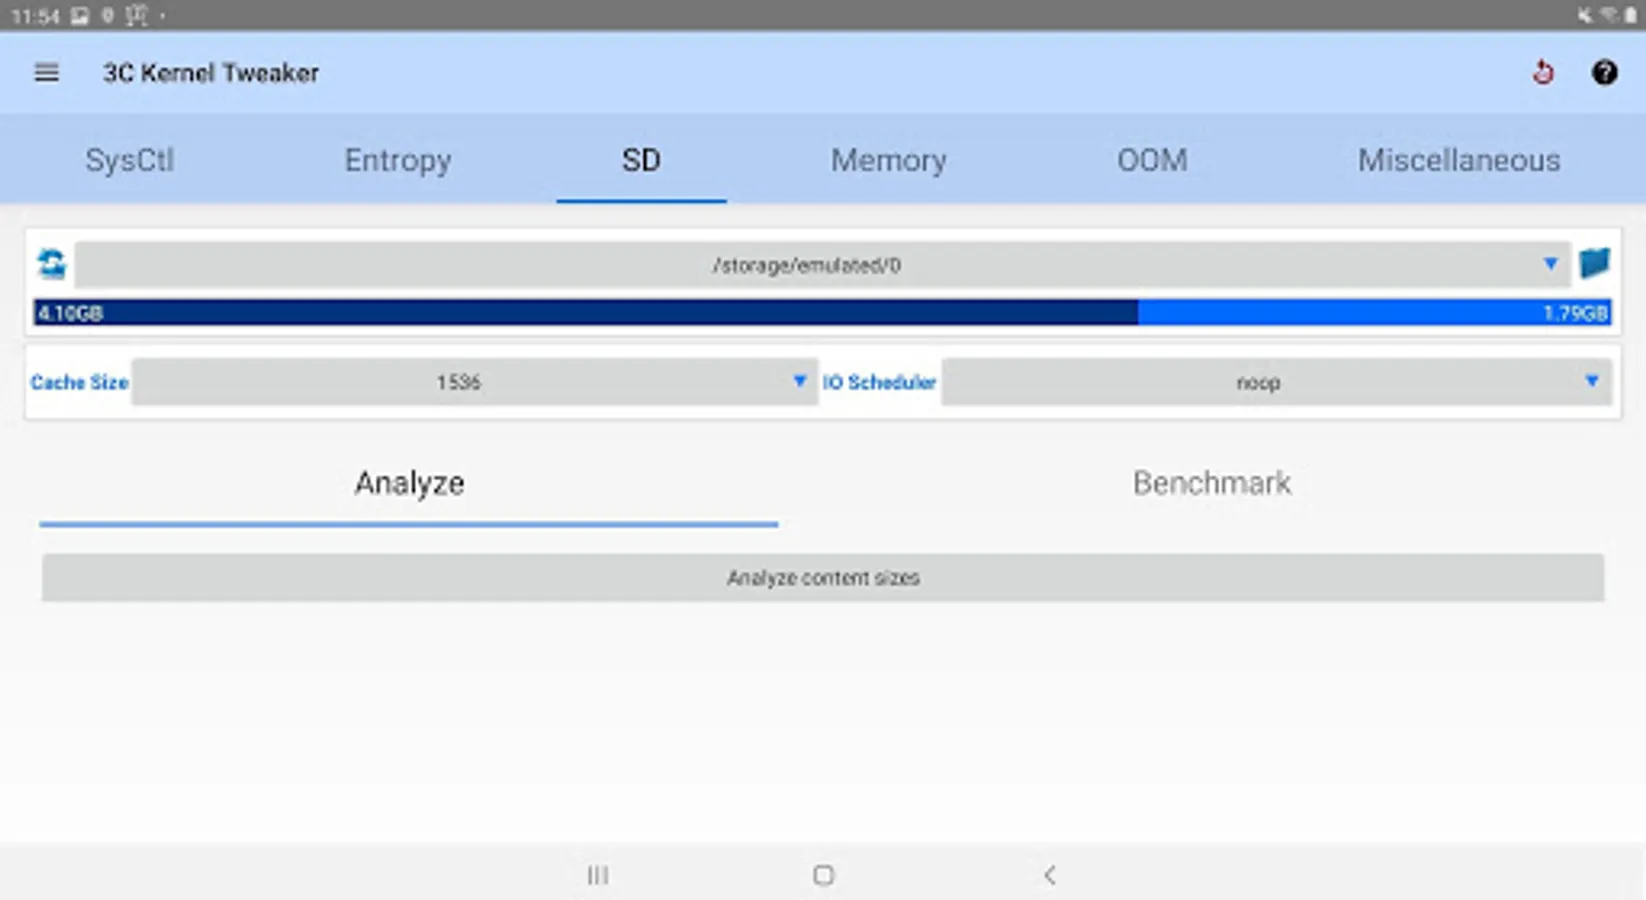Open the blue folder explorer icon

point(1594,264)
